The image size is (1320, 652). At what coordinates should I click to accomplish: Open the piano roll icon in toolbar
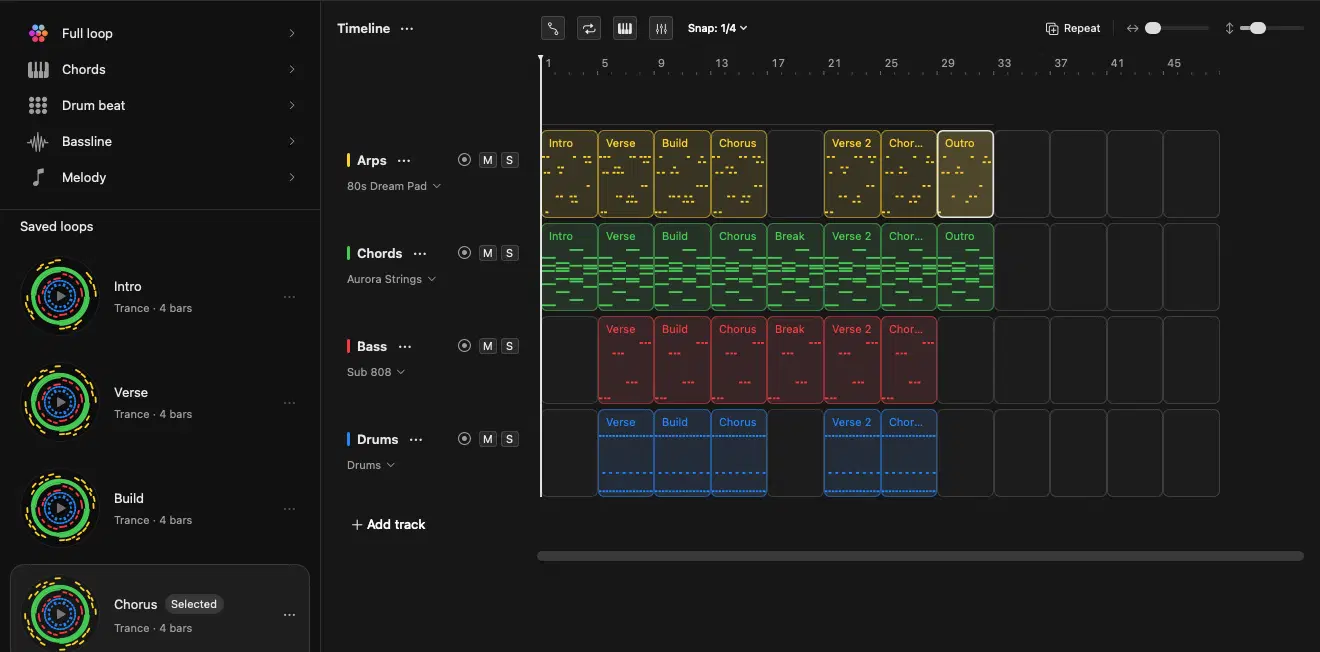click(625, 28)
